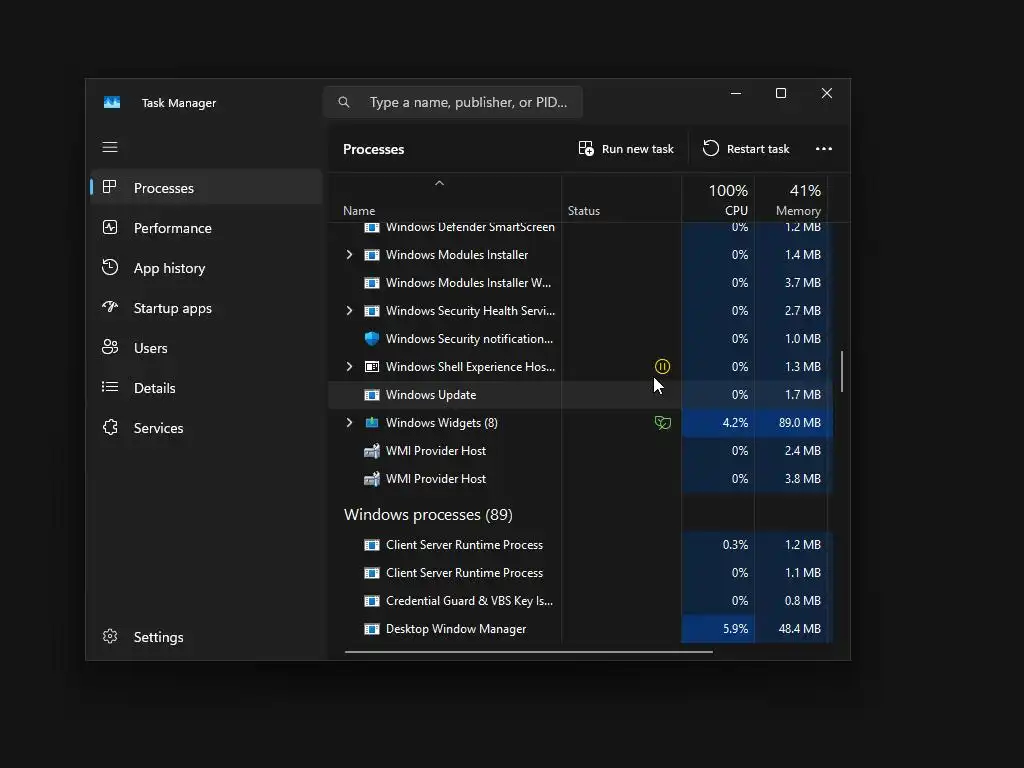The height and width of the screenshot is (768, 1024).
Task: Select the Desktop Window Manager row
Action: (581, 629)
